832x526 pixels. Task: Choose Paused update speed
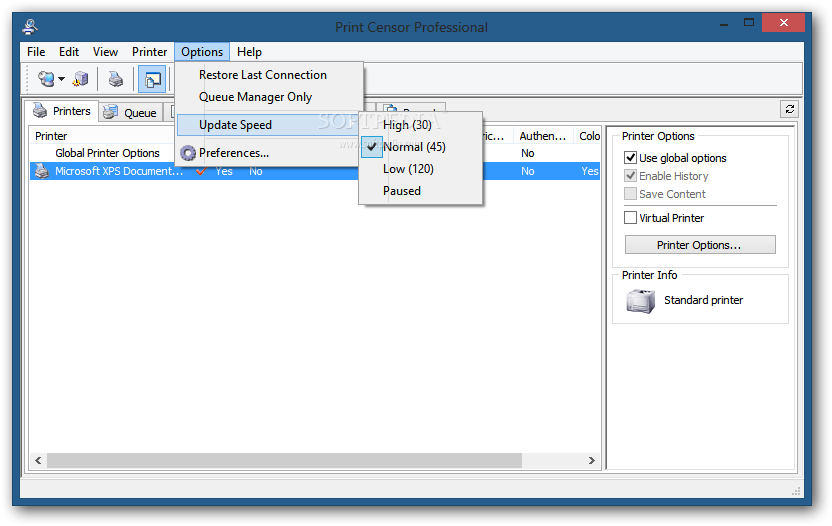[402, 191]
